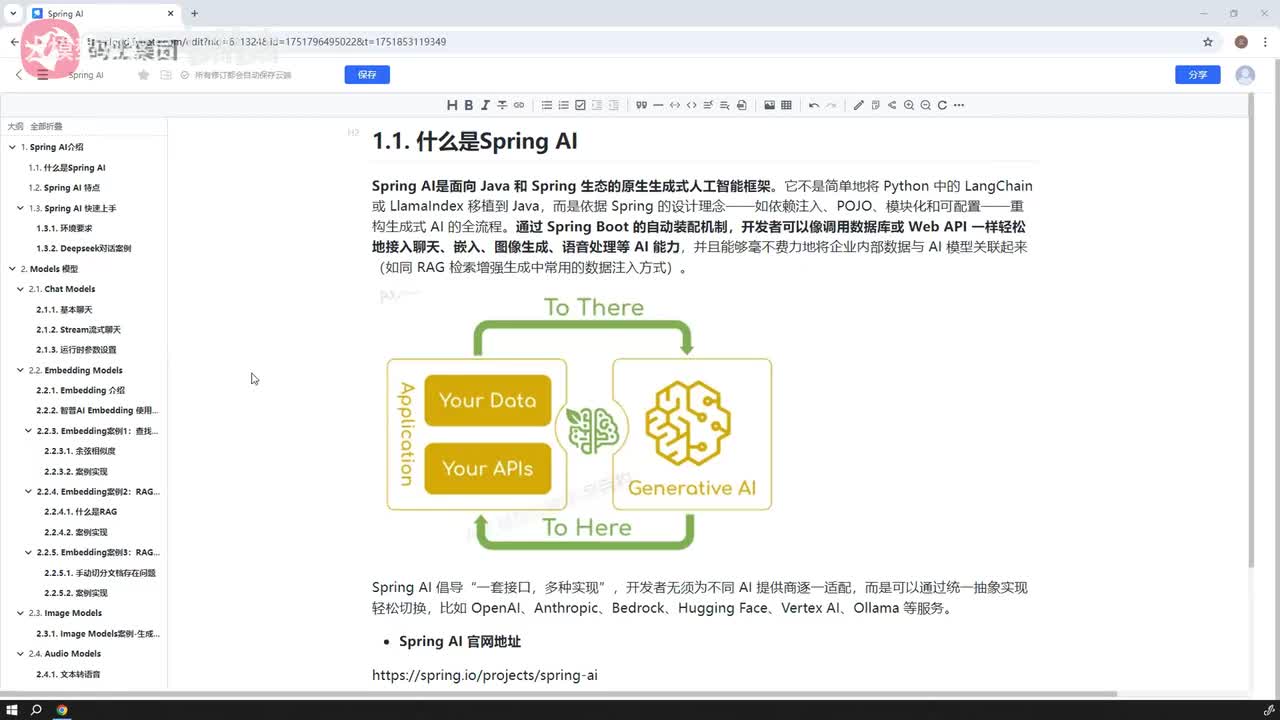Go to outline item '1.3.1. 环境要求'
Screen dimensions: 1280x720
pos(64,228)
